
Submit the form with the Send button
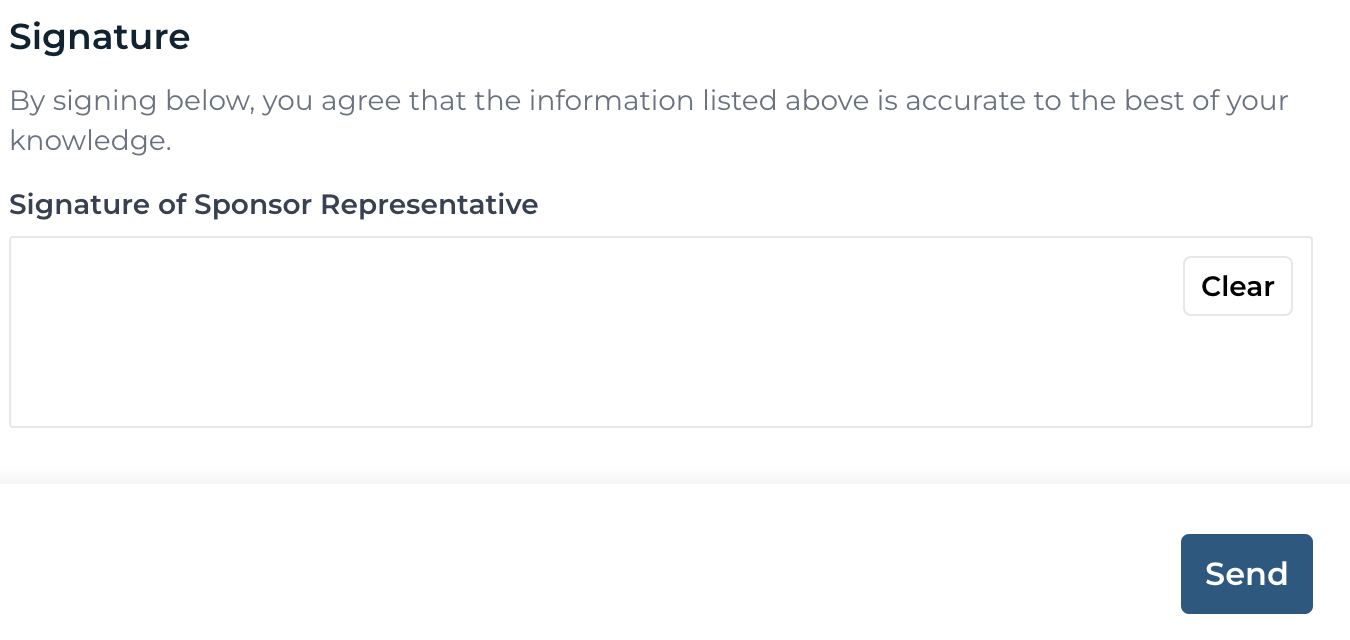click(1246, 574)
